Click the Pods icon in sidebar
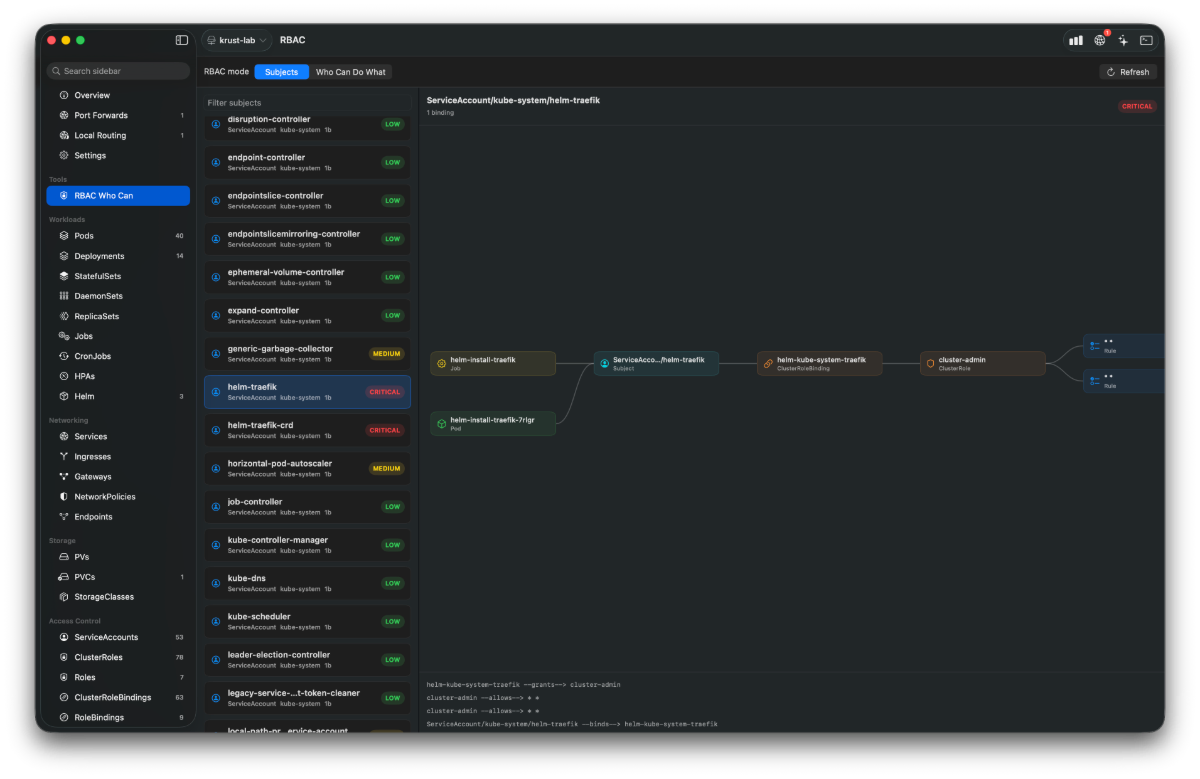1200x779 pixels. tap(64, 236)
